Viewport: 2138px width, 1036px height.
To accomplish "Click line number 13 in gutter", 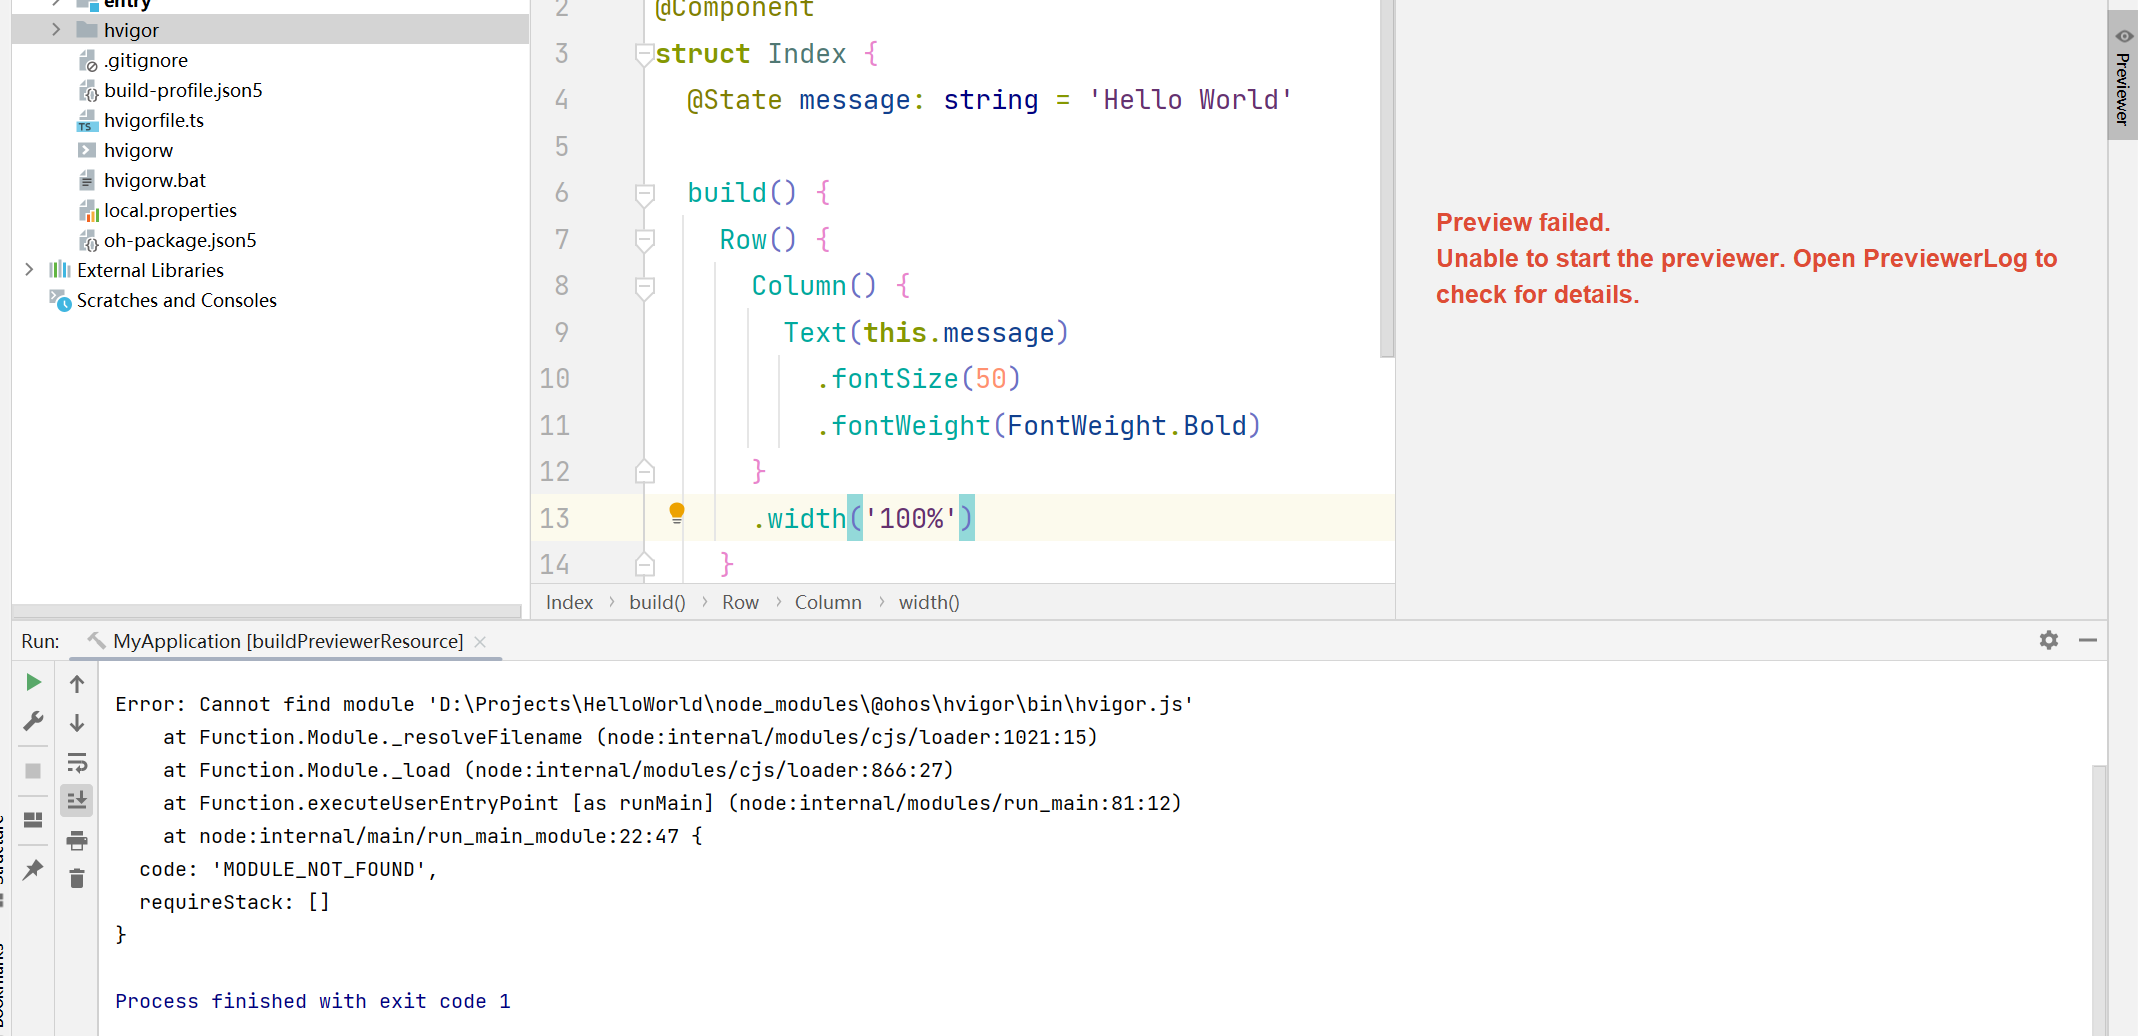I will (x=554, y=518).
